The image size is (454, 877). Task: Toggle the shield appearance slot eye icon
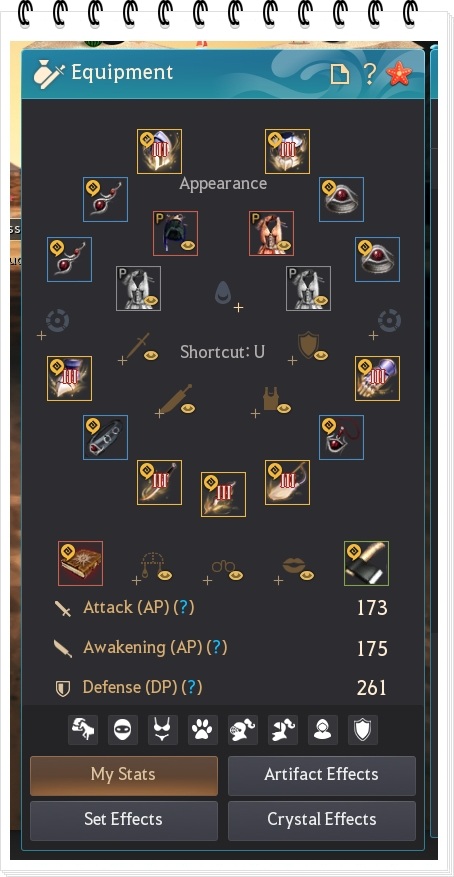click(321, 355)
